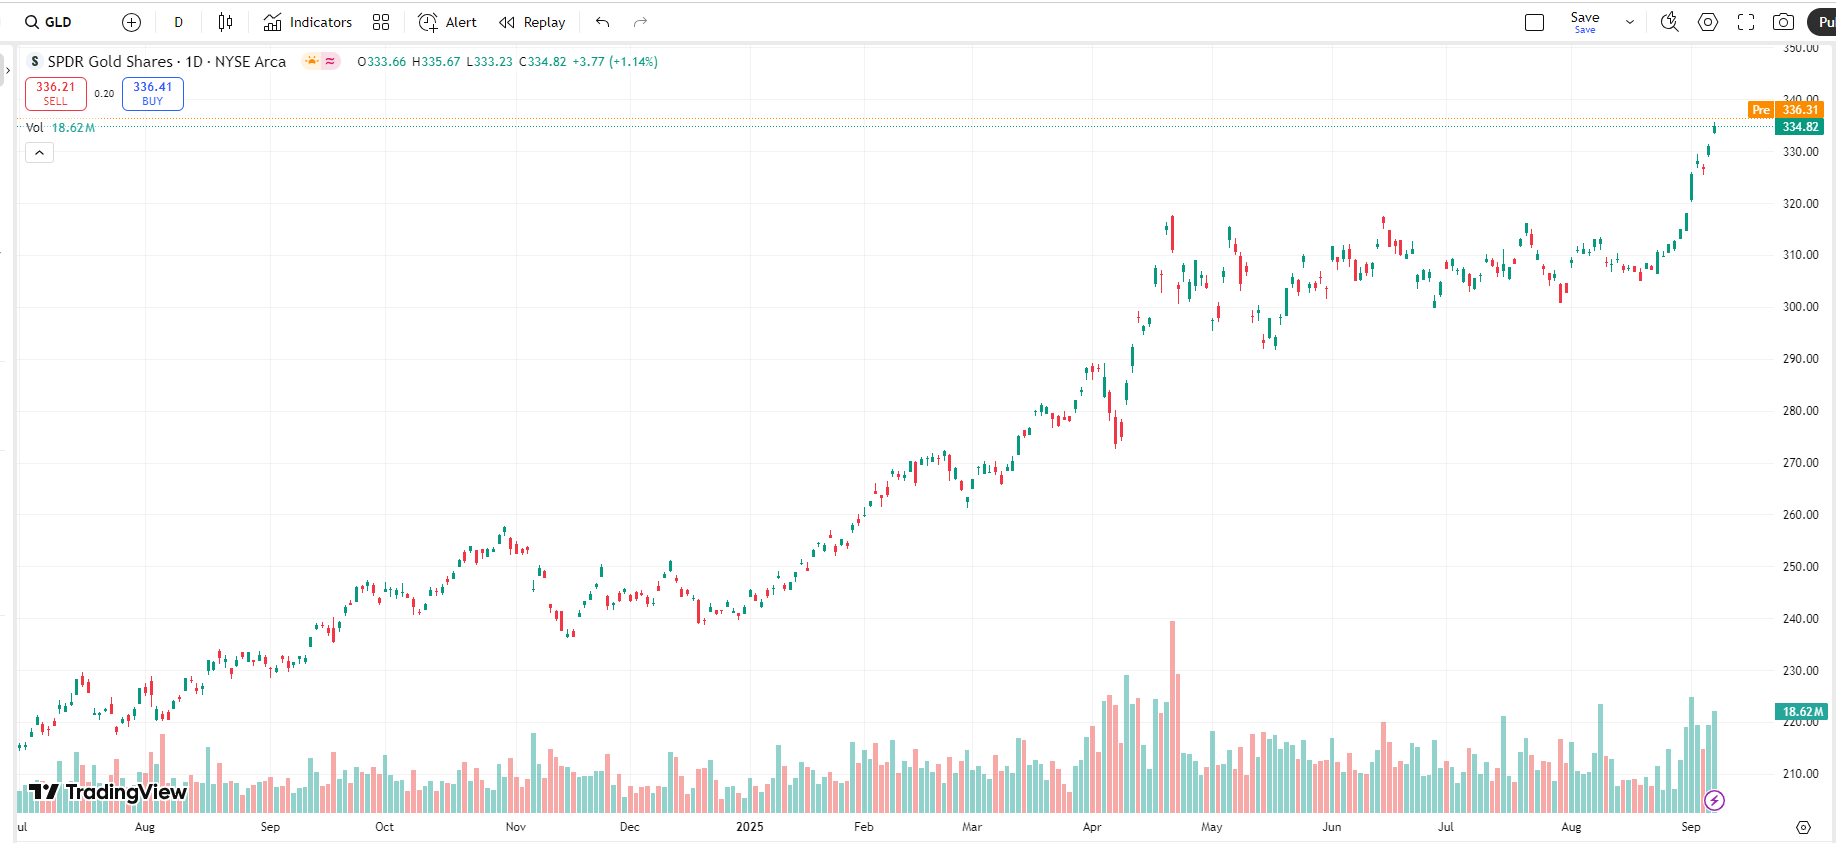The image size is (1836, 843).
Task: Open the D time interval menu
Action: [179, 22]
